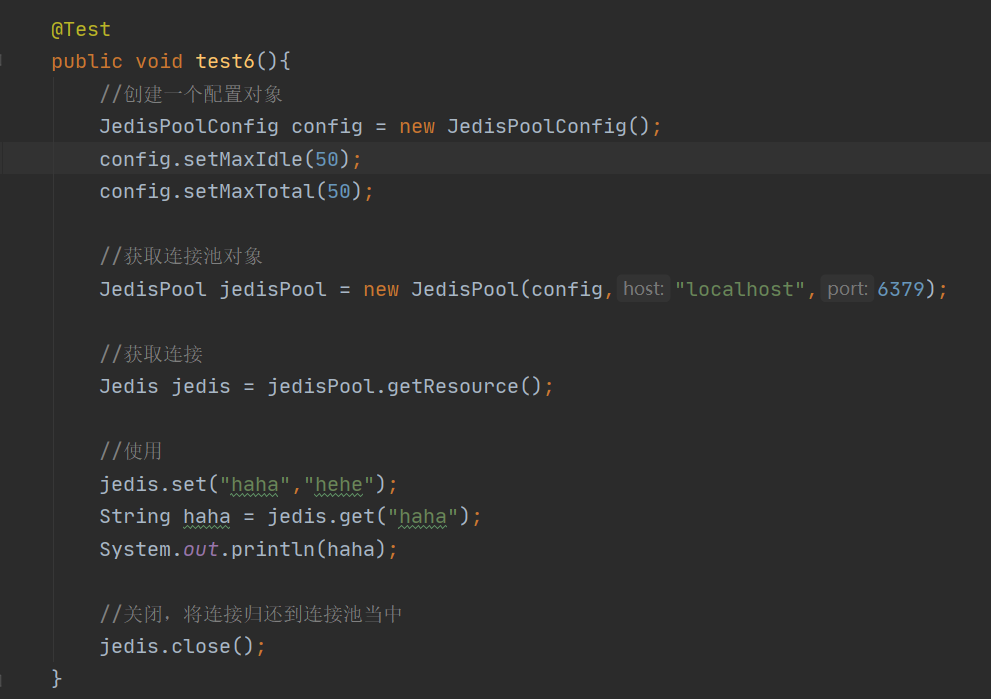Click the 'new' keyword before JedisPool(
991x699 pixels.
(381, 289)
